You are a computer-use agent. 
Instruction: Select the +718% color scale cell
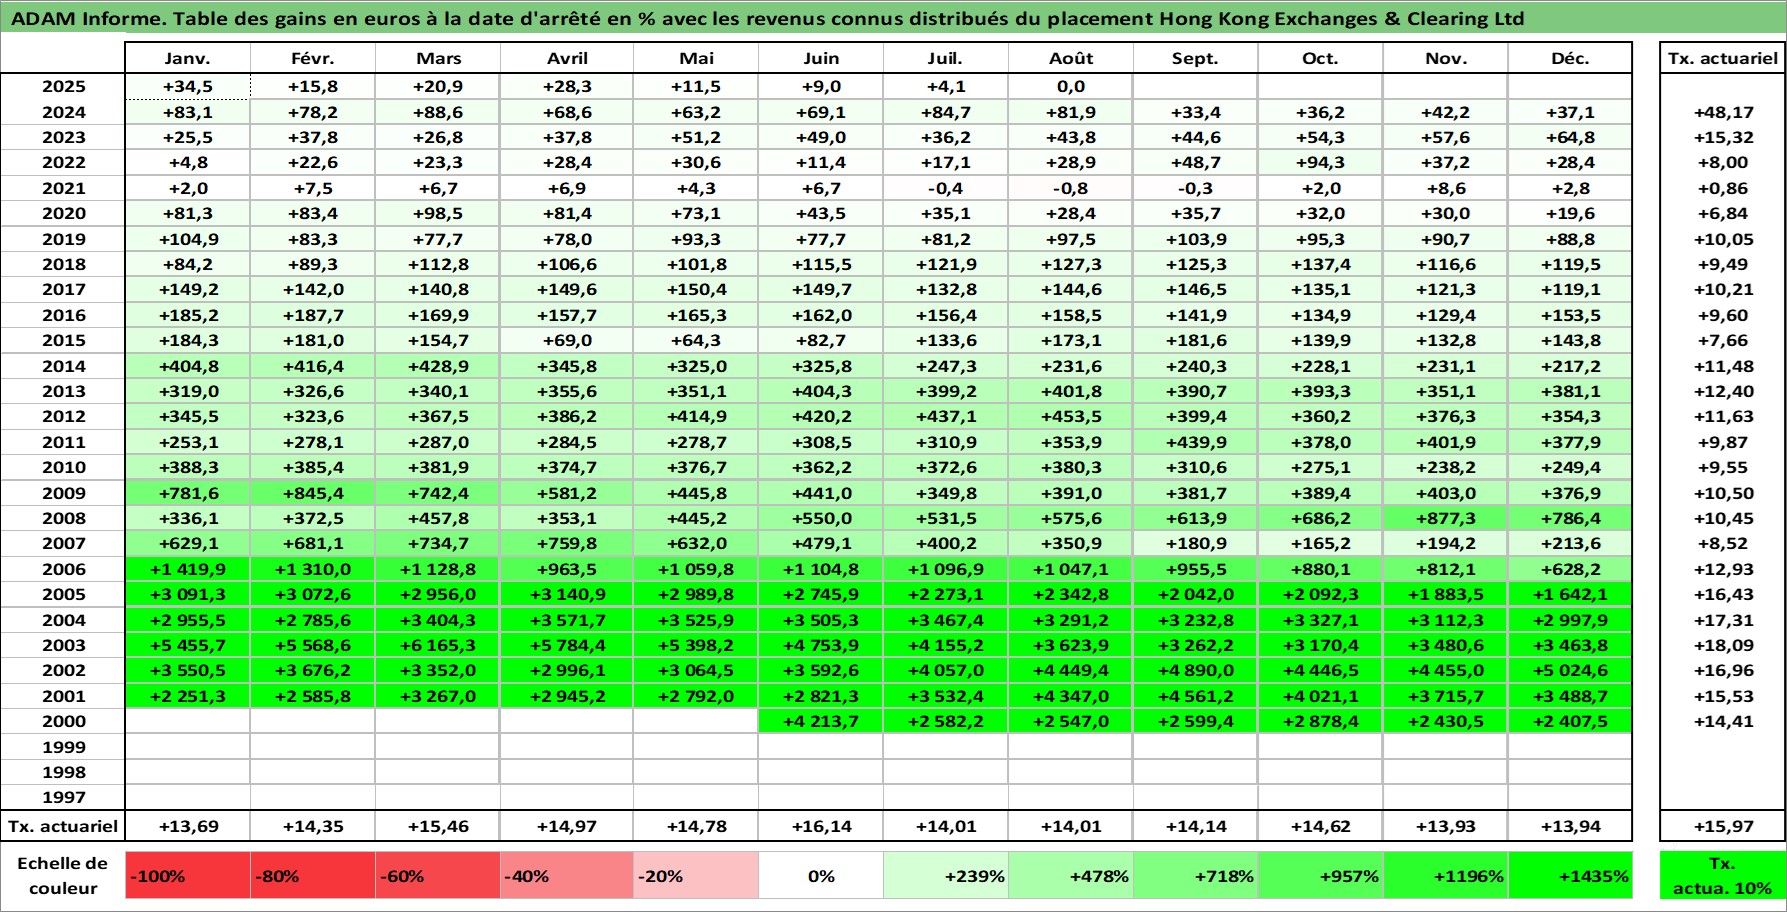point(1196,876)
